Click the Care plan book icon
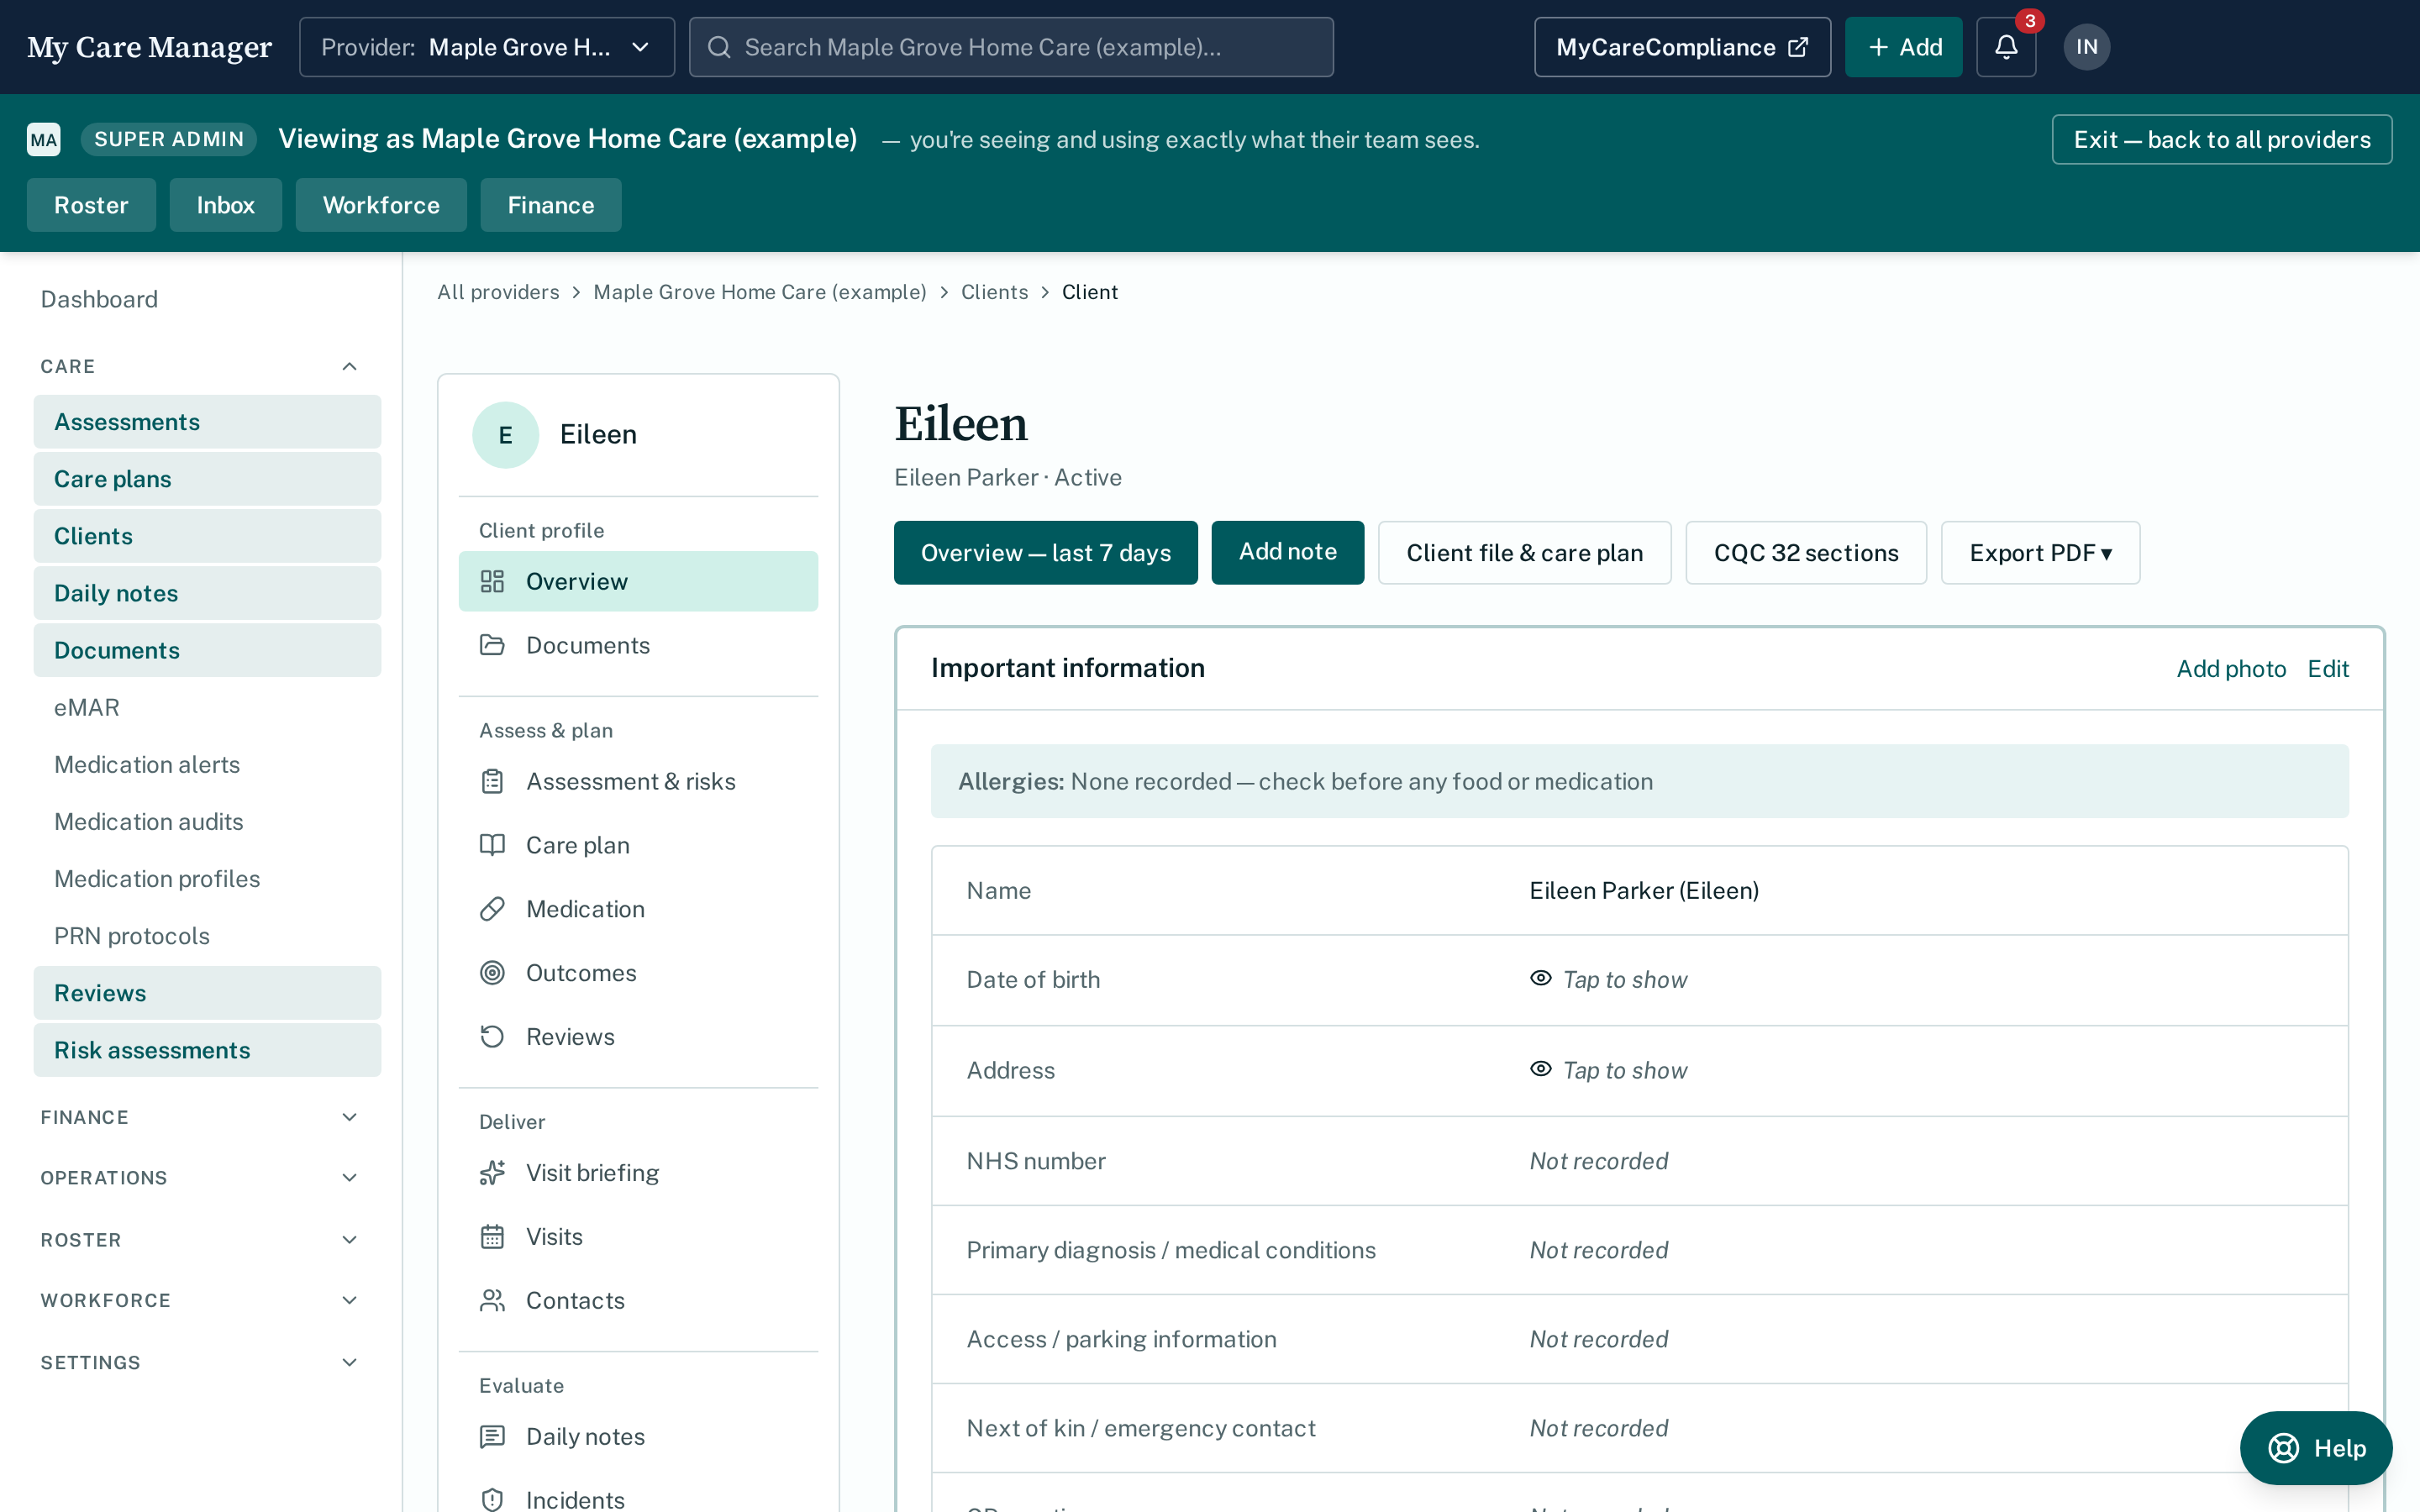Image resolution: width=2420 pixels, height=1512 pixels. (x=492, y=845)
